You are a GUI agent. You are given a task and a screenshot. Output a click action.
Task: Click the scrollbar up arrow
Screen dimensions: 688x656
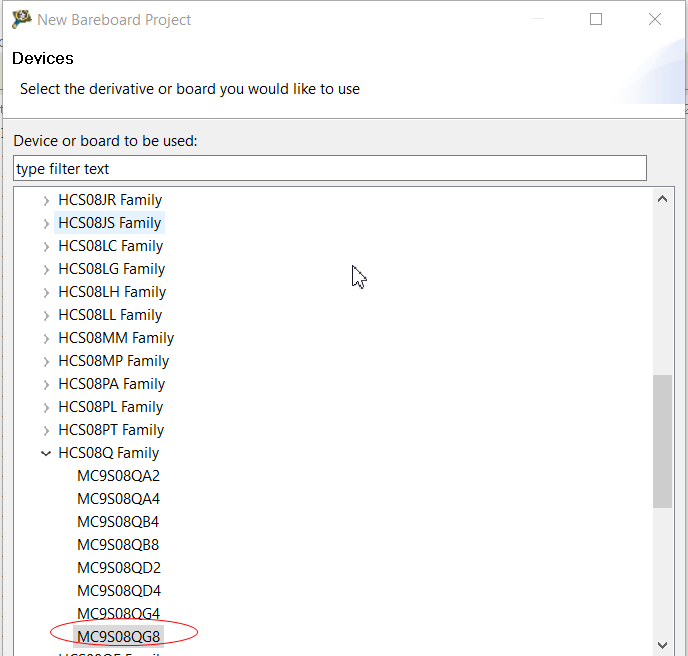[662, 199]
